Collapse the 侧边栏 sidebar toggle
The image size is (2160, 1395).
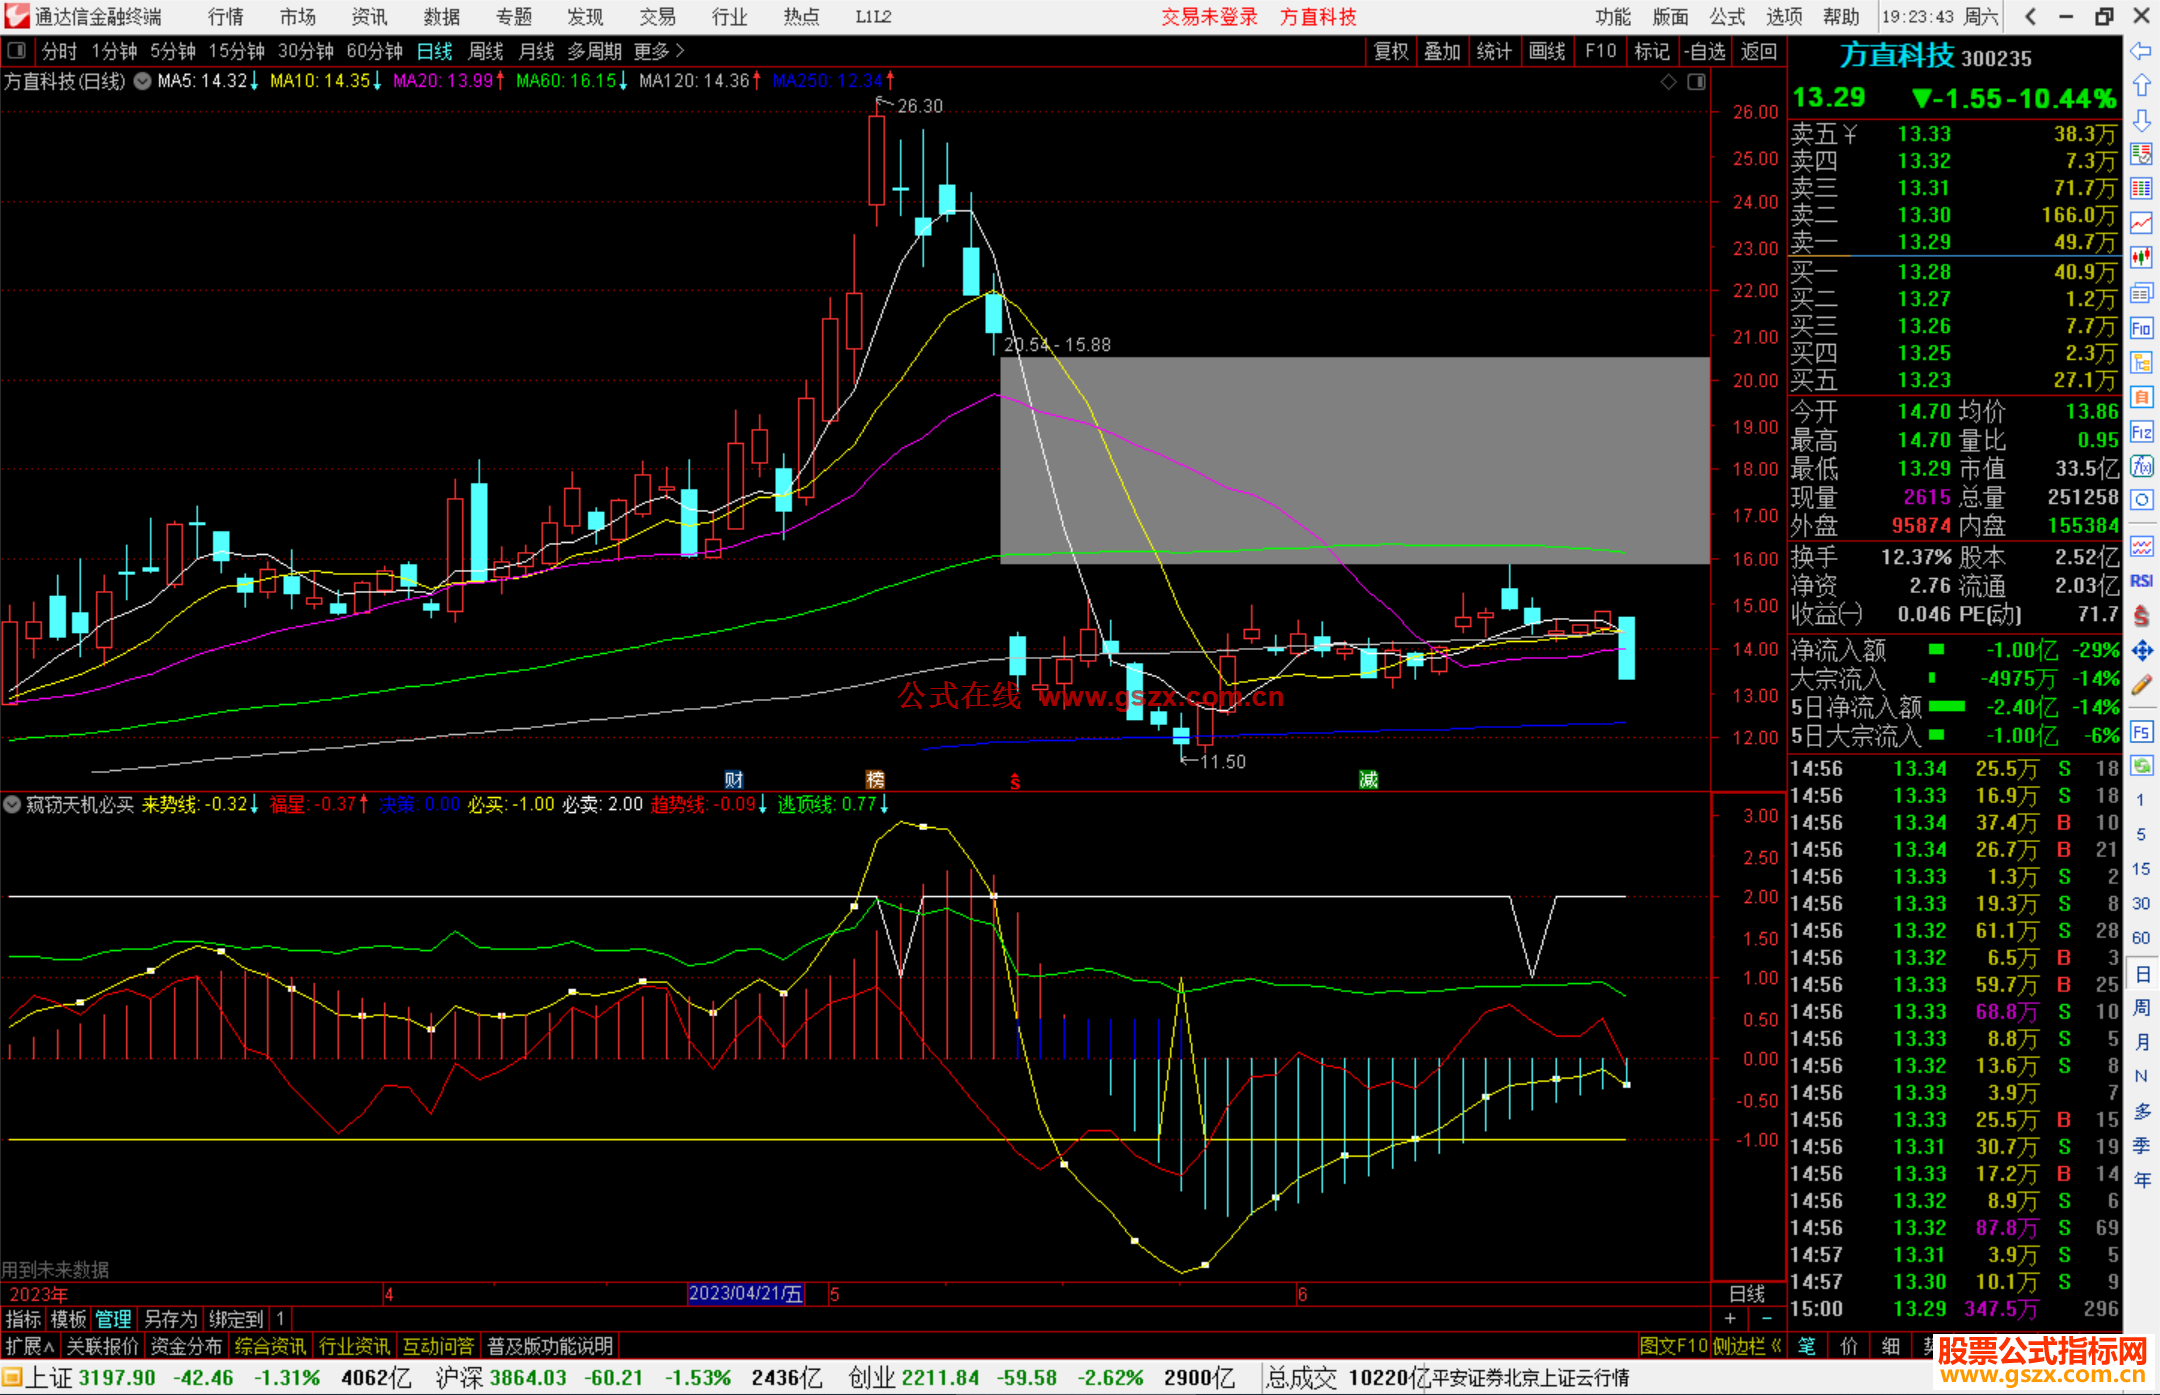pyautogui.click(x=1747, y=1346)
